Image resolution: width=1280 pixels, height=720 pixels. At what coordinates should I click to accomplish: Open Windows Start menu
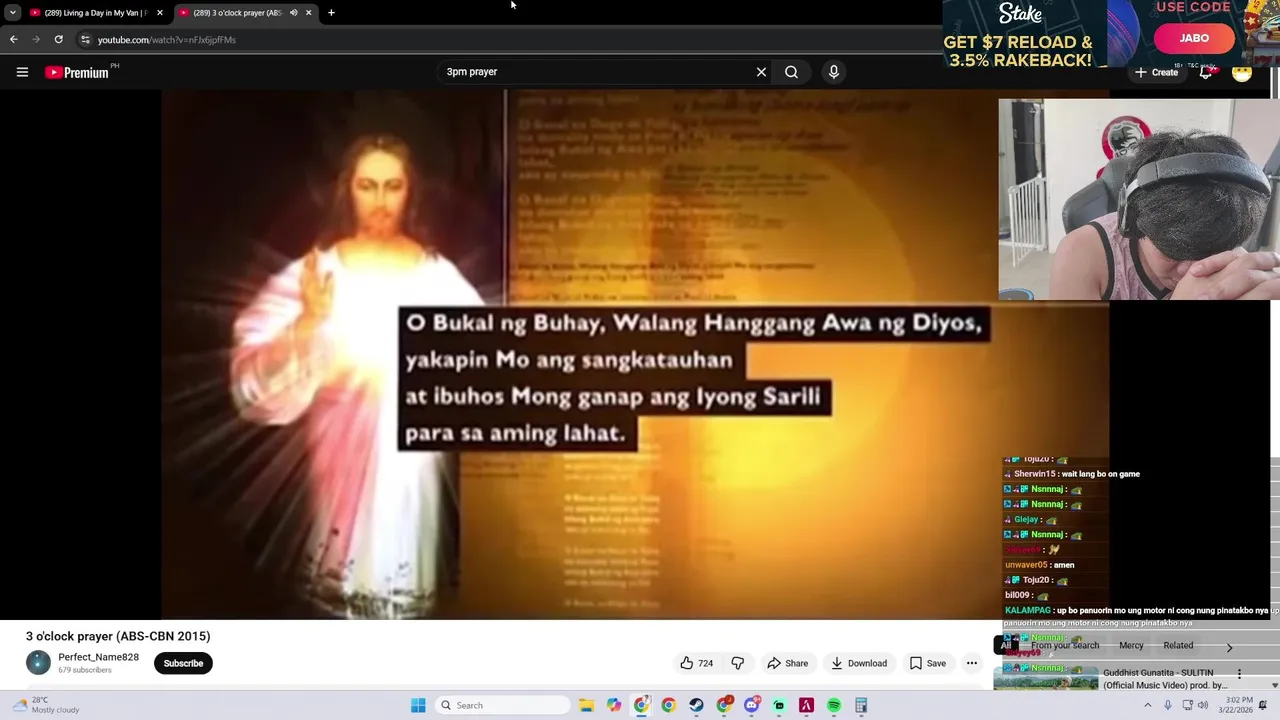(418, 705)
